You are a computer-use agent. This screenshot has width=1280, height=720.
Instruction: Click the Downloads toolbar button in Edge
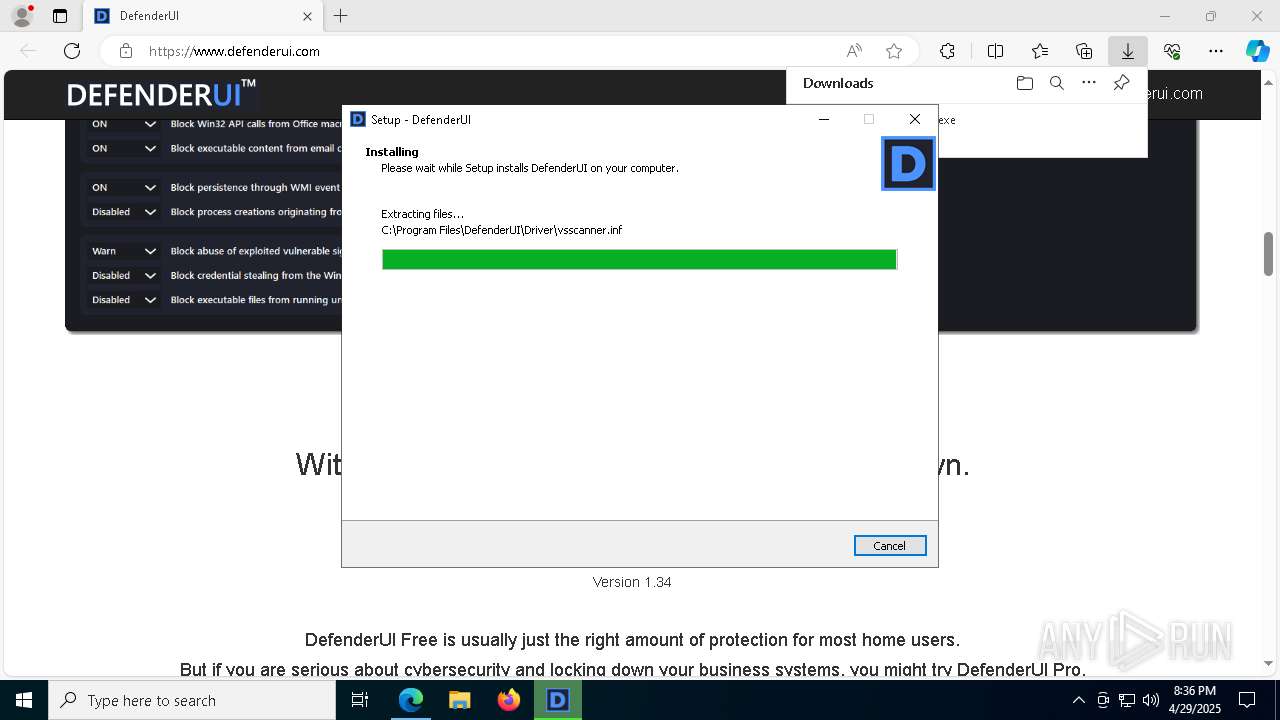[1128, 51]
